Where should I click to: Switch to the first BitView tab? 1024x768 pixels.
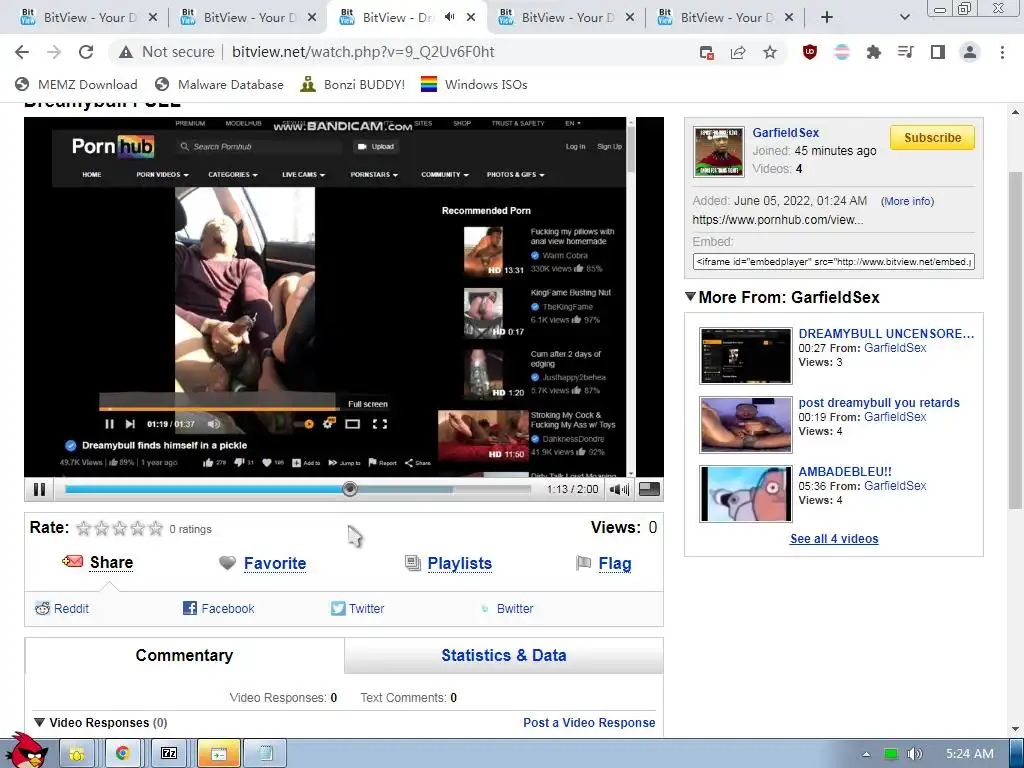tap(88, 18)
